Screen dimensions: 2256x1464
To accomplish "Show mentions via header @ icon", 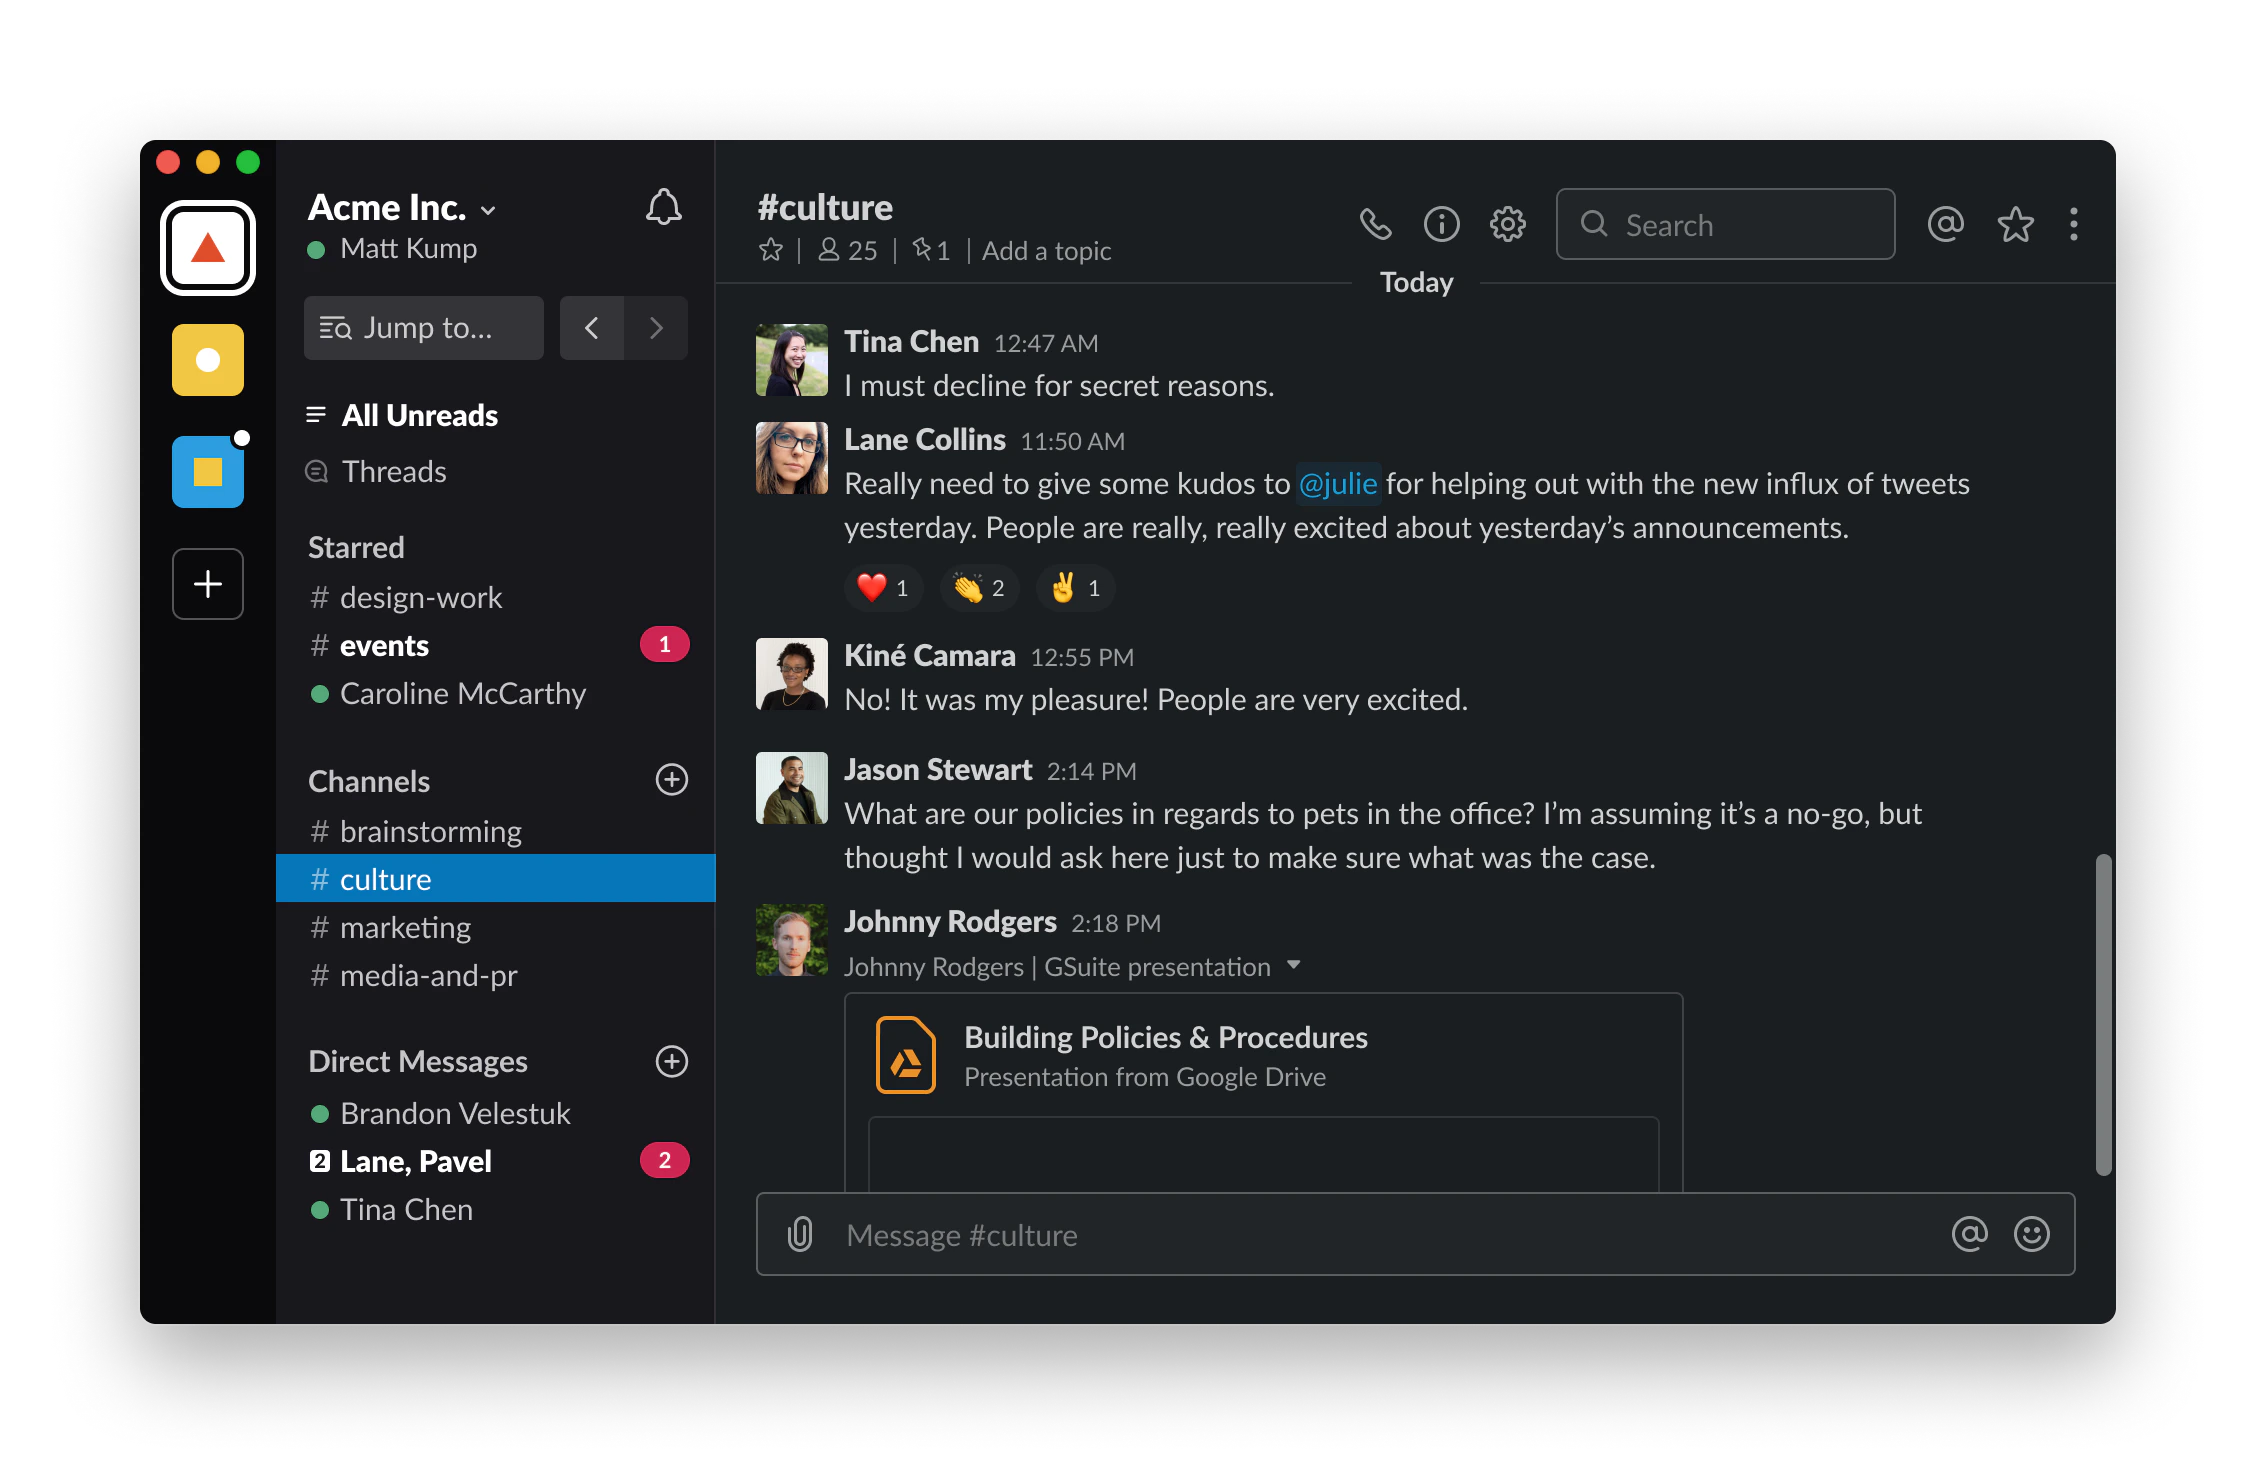I will click(x=1945, y=225).
